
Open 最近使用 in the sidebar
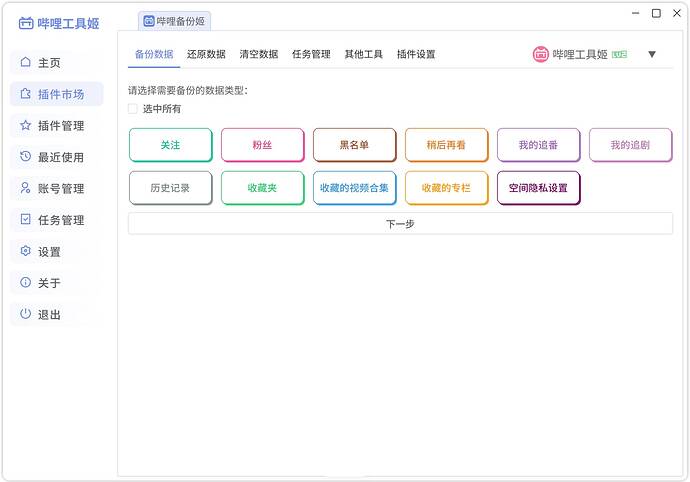(x=56, y=157)
